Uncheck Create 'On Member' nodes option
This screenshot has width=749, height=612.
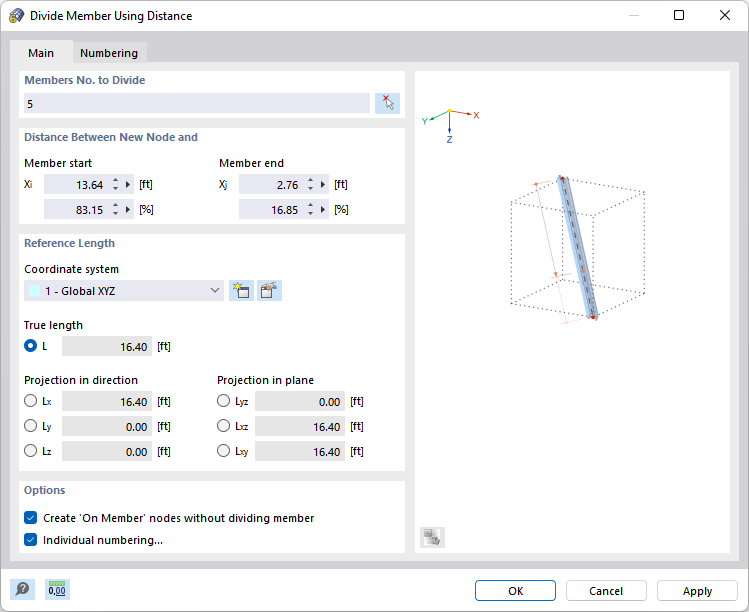(31, 518)
